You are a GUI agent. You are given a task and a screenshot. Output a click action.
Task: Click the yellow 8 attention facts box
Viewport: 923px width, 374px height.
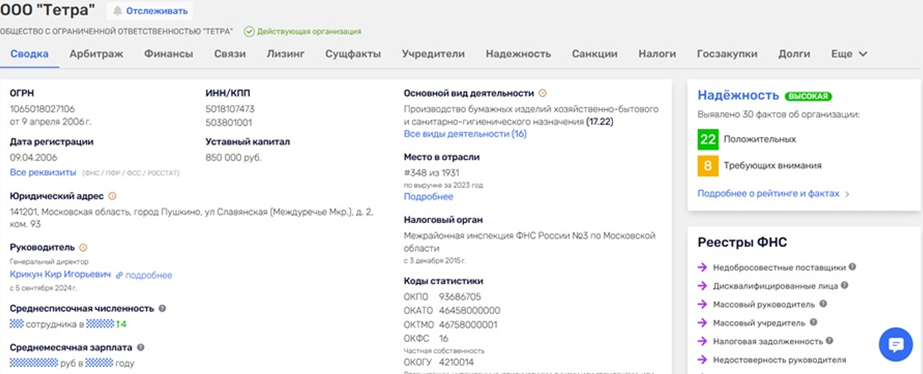click(708, 166)
